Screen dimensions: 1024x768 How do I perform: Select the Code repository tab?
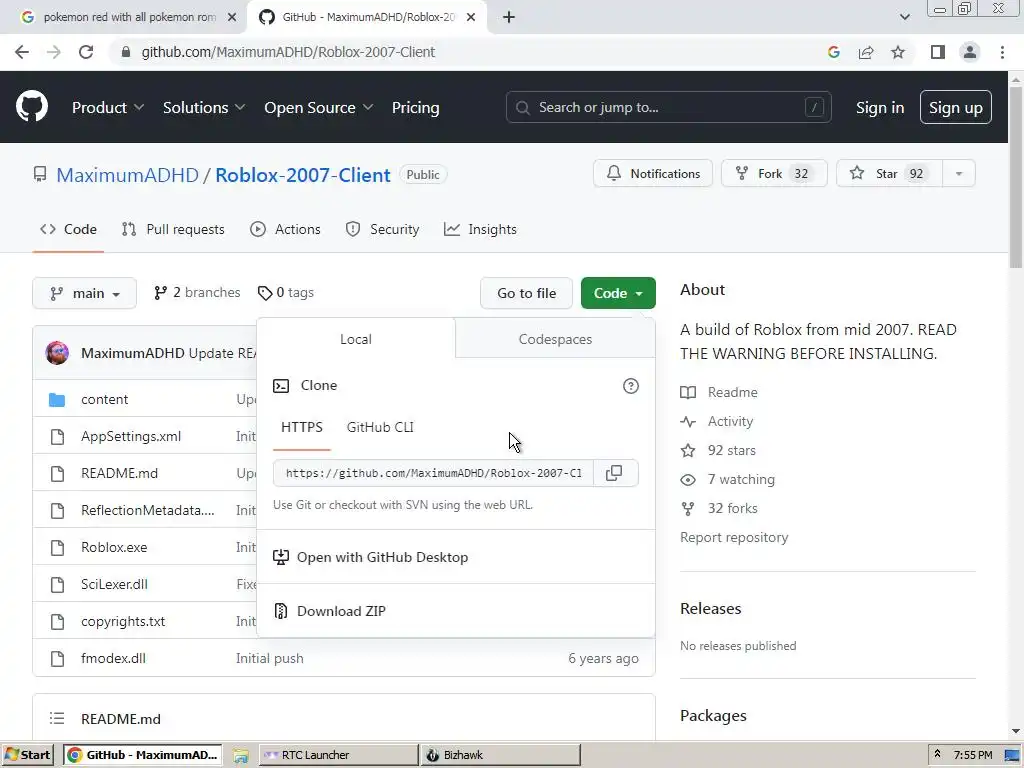(68, 229)
